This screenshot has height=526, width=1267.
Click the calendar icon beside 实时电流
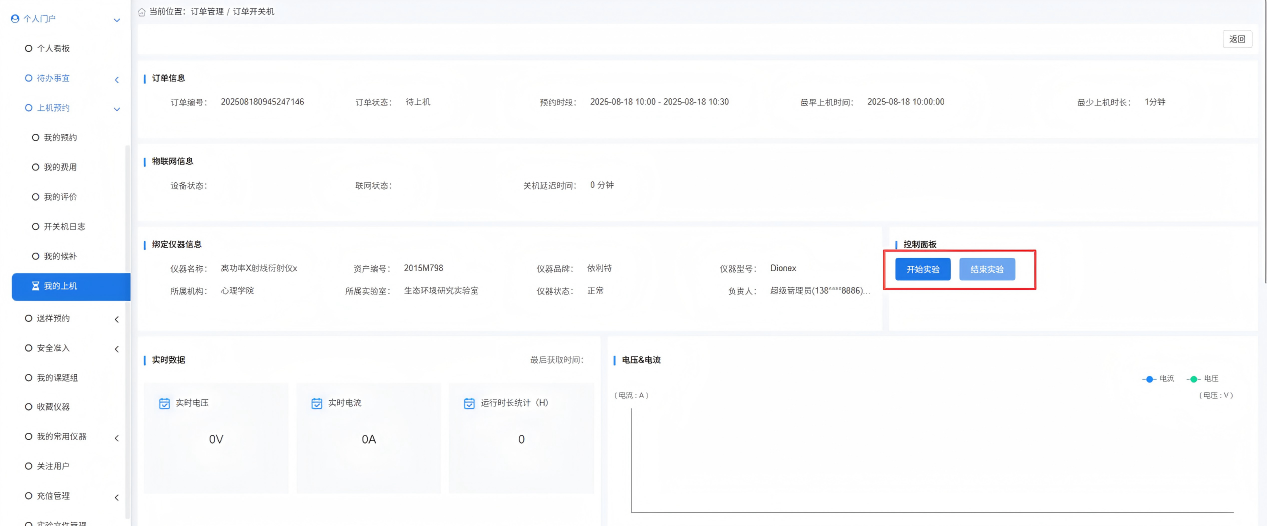(x=317, y=403)
